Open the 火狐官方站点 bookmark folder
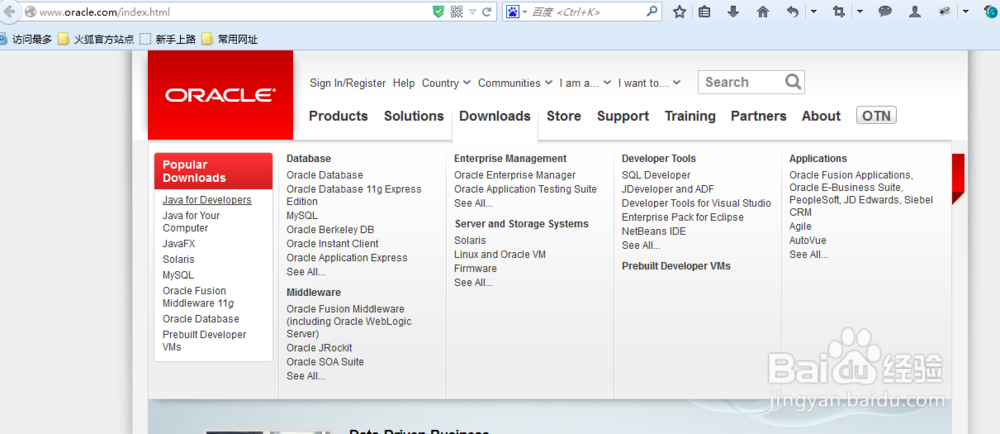 [x=96, y=40]
